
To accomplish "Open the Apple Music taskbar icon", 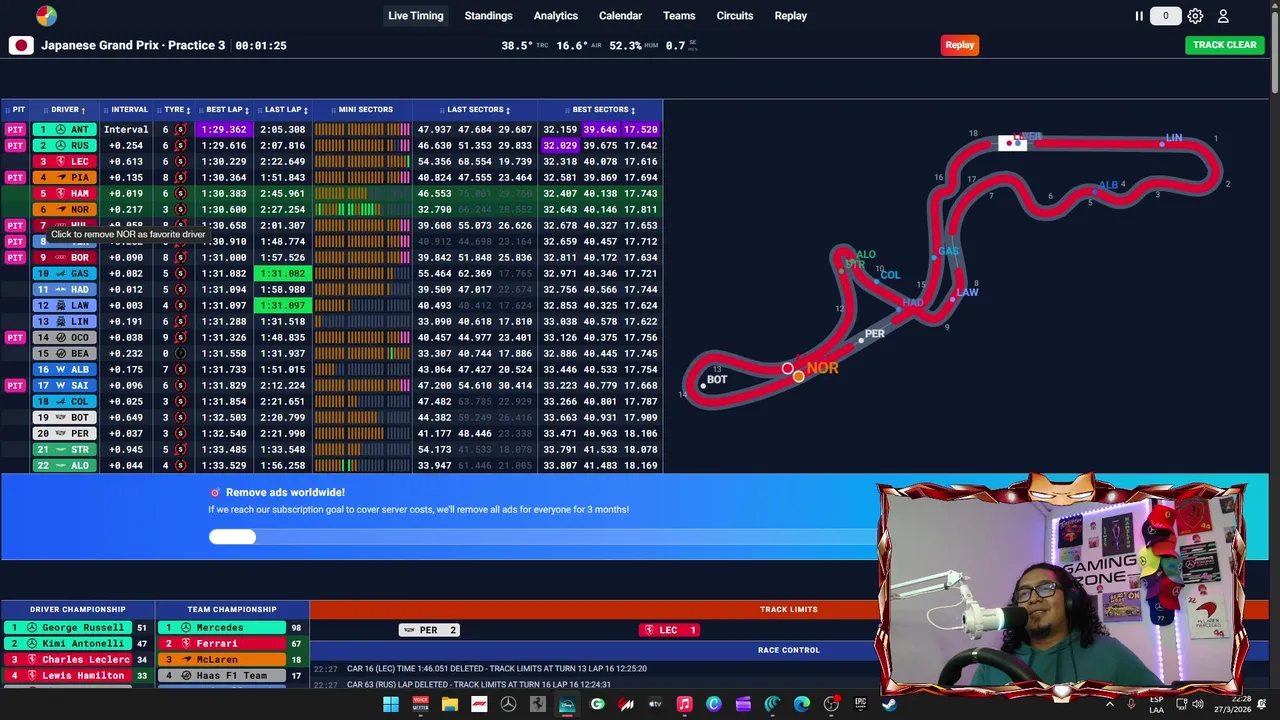I will coord(684,704).
